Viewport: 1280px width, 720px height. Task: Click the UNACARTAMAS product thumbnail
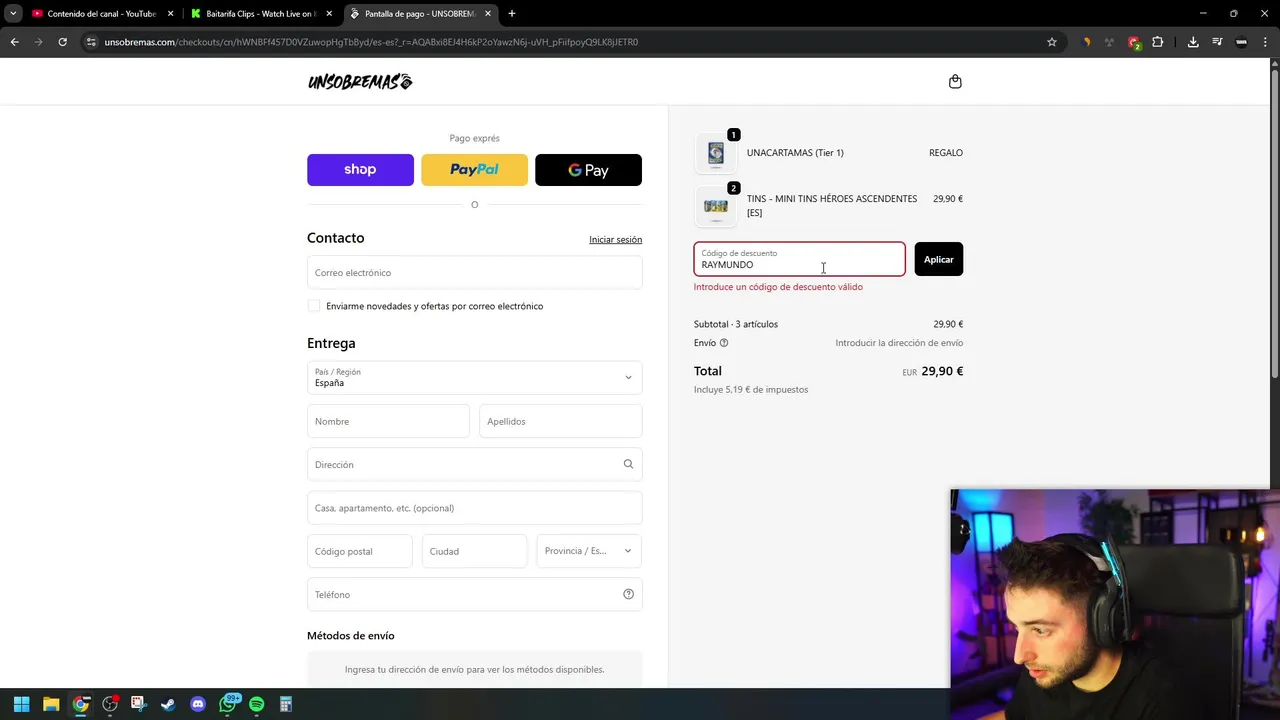coord(715,153)
